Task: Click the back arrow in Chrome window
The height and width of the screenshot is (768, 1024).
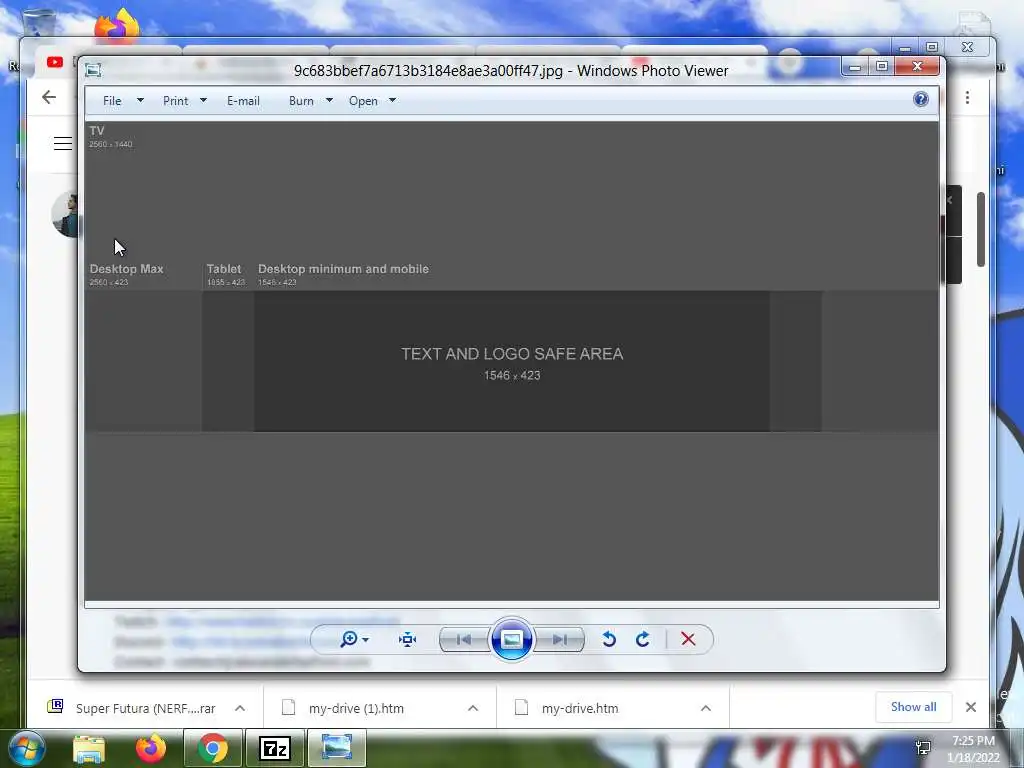Action: click(x=49, y=97)
